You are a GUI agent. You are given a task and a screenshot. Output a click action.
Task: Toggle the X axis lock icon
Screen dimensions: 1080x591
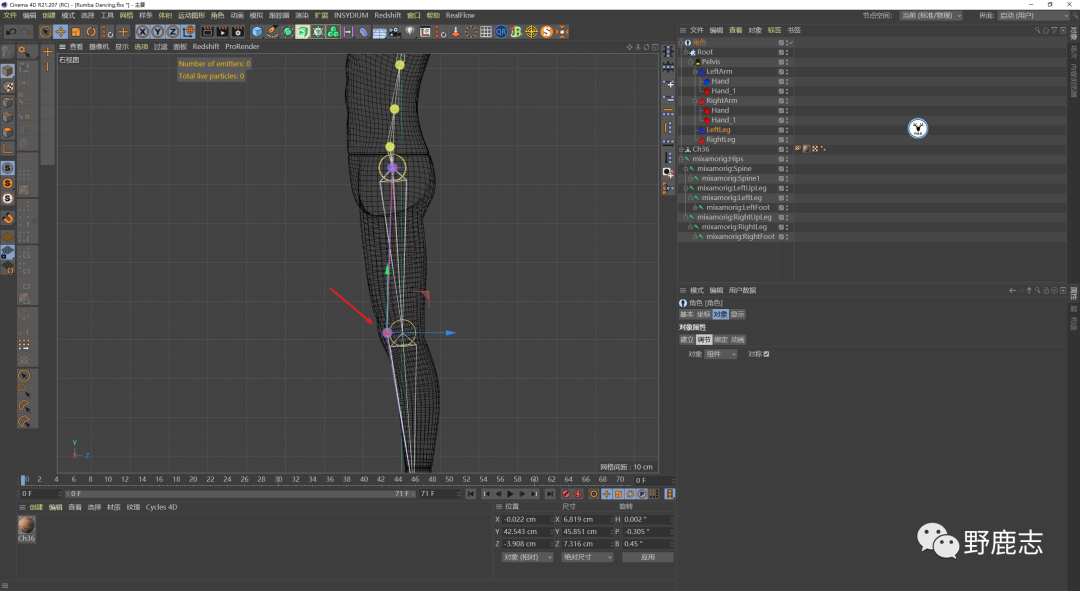tap(142, 32)
